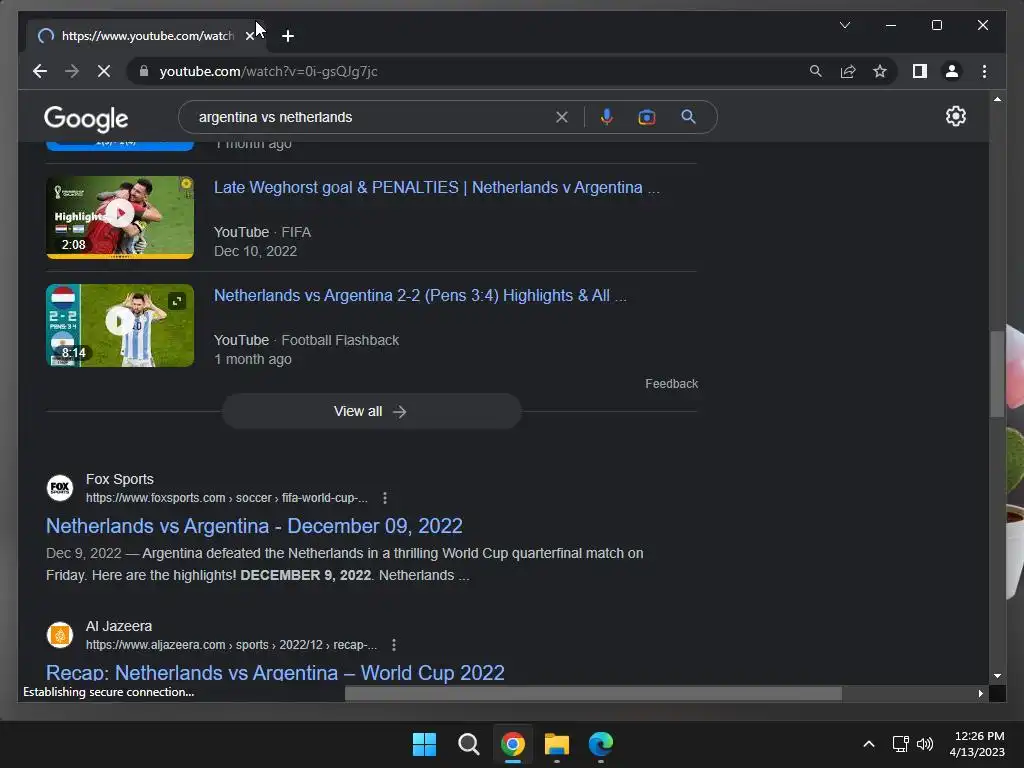Viewport: 1024px width, 768px height.
Task: Launch Microsoft Edge from taskbar
Action: tap(601, 744)
